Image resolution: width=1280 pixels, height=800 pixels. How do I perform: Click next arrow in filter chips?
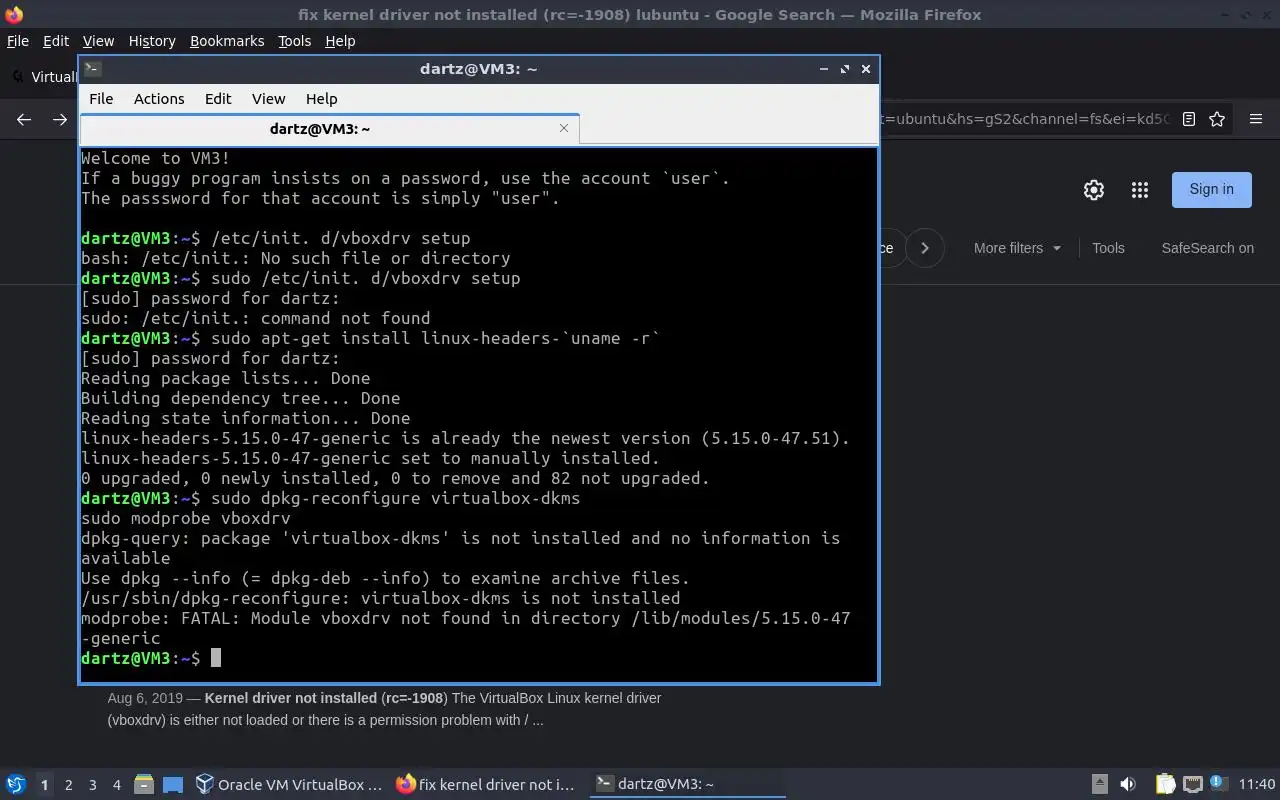tap(925, 248)
